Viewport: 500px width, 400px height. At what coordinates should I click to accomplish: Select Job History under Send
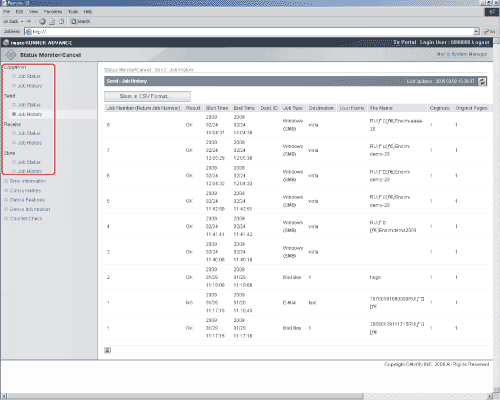click(x=29, y=114)
